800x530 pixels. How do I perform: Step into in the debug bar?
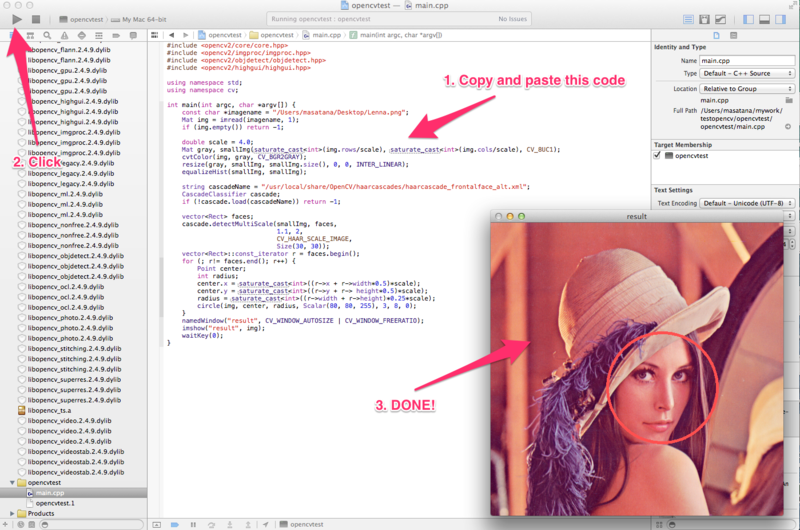[230, 524]
